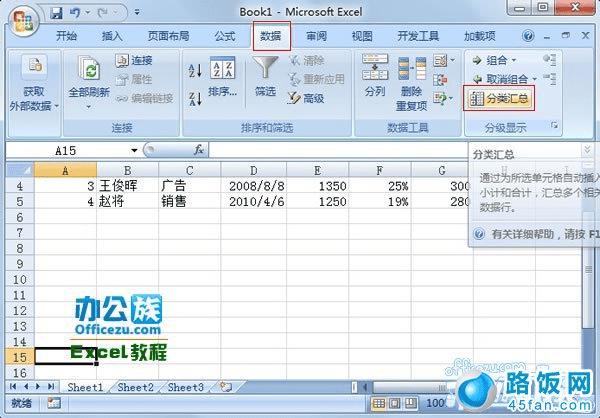This screenshot has height=418, width=600.
Task: Click the sort descending Z to A icon
Action: tap(195, 99)
